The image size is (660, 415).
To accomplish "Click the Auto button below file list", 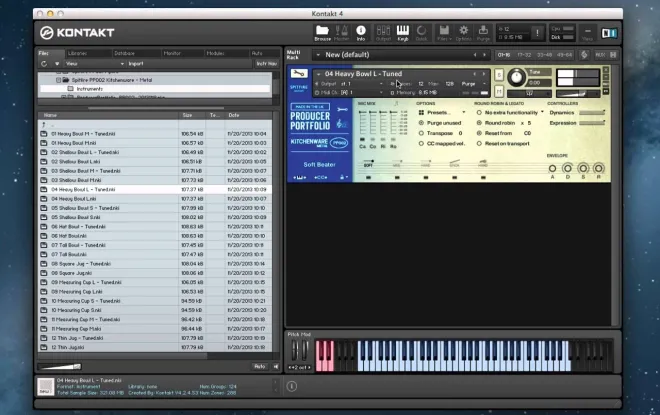I will click(x=260, y=367).
